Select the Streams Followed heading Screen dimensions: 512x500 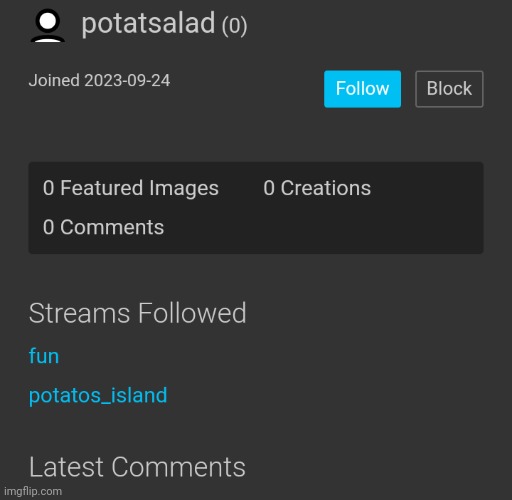click(x=137, y=313)
